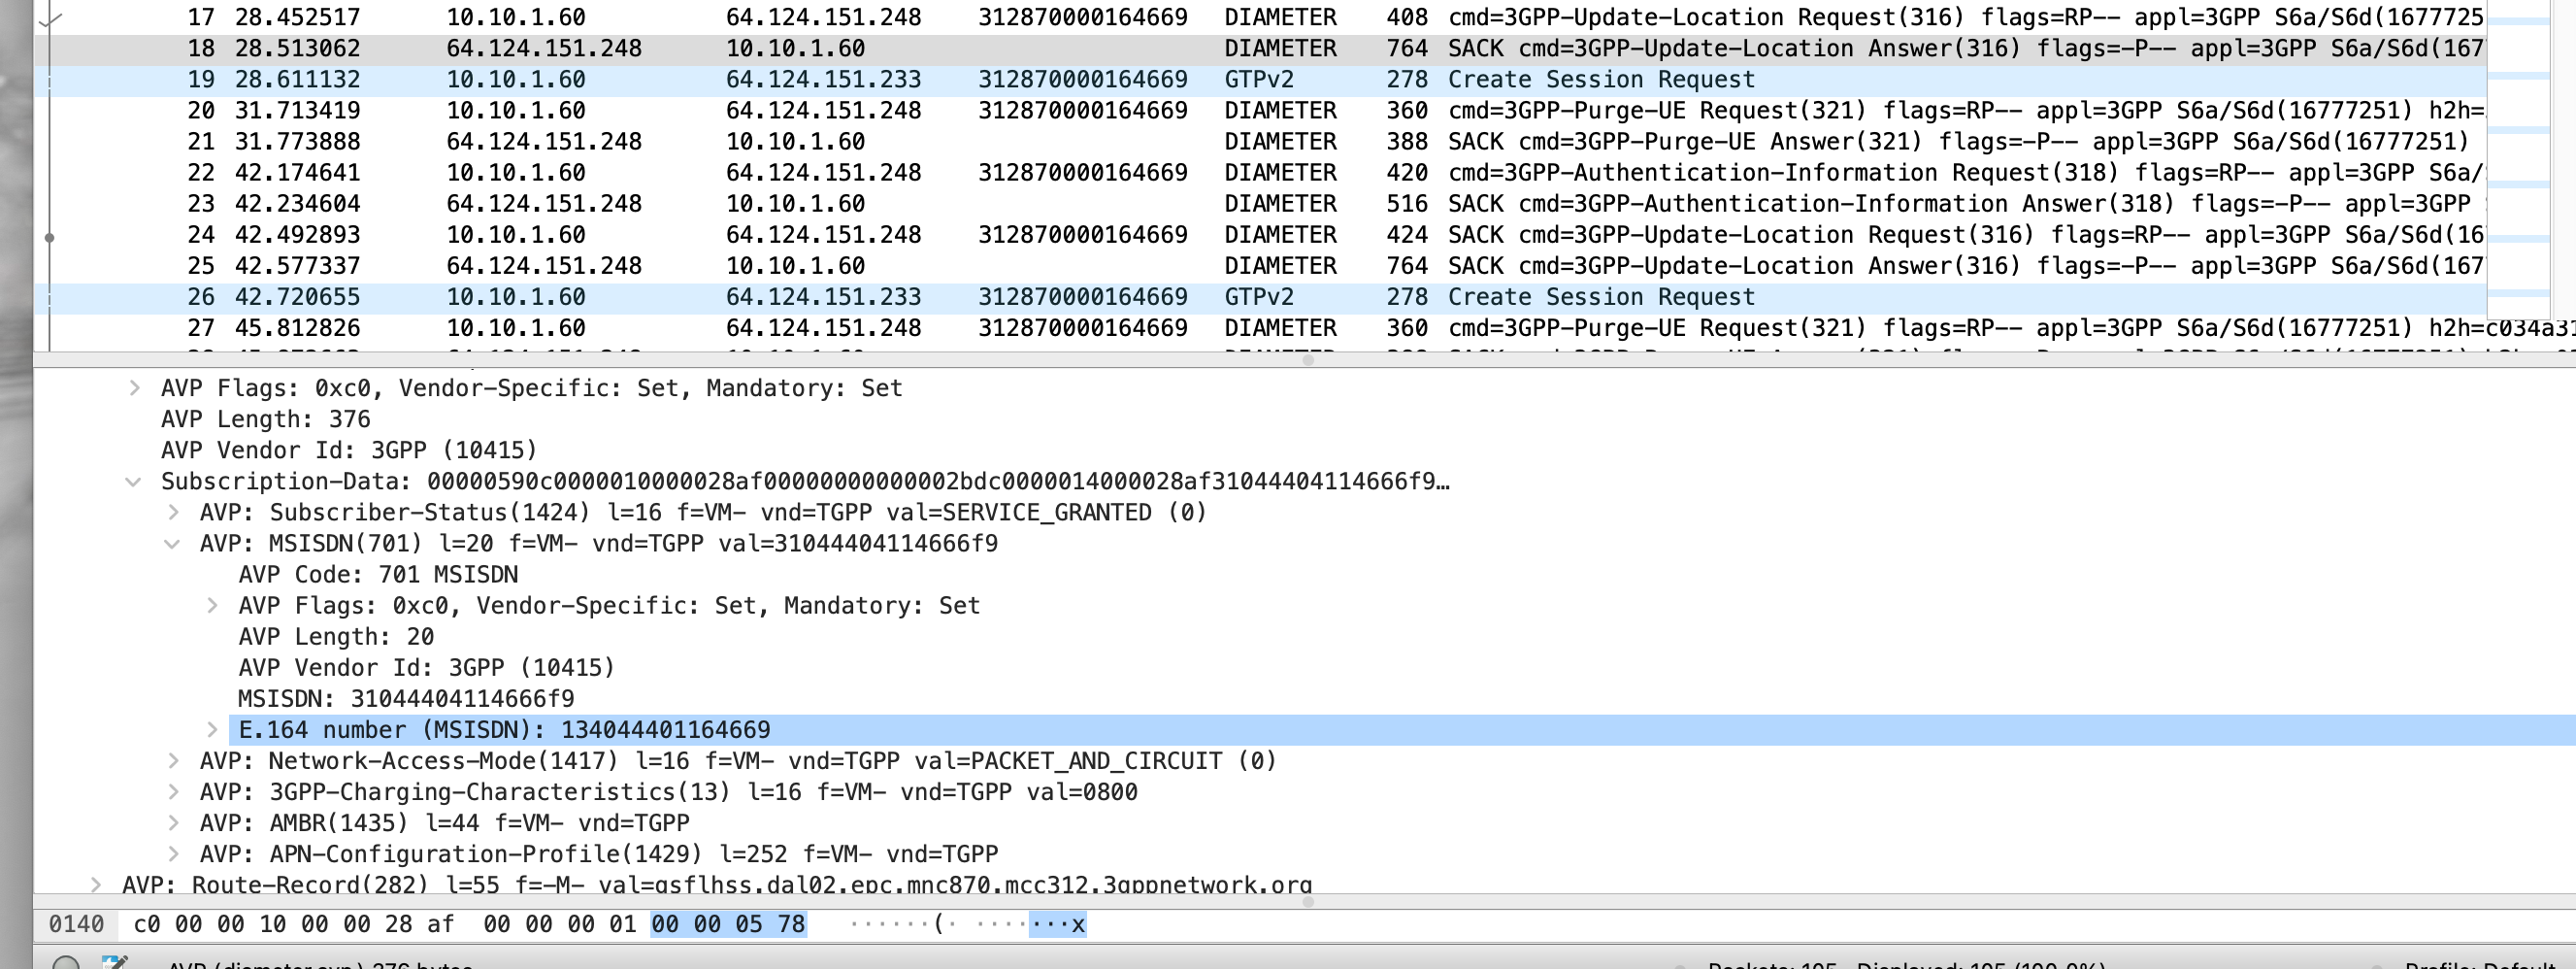The image size is (2576, 969).
Task: Expand the E.164 number (MSISDN) entry
Action: (214, 729)
